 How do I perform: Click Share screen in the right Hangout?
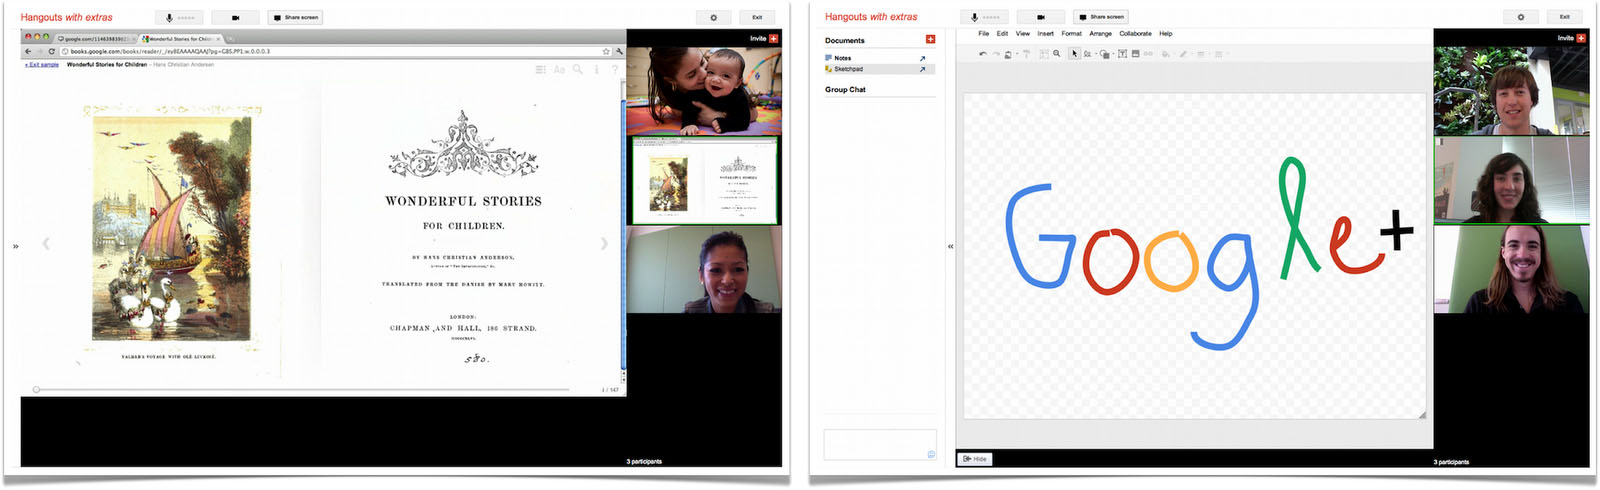pos(1101,17)
